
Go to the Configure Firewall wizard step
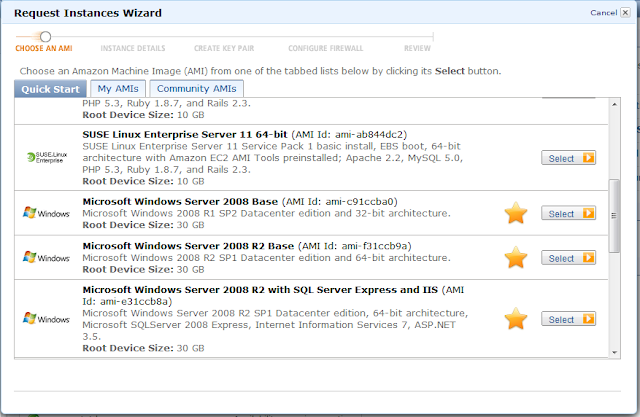325,48
